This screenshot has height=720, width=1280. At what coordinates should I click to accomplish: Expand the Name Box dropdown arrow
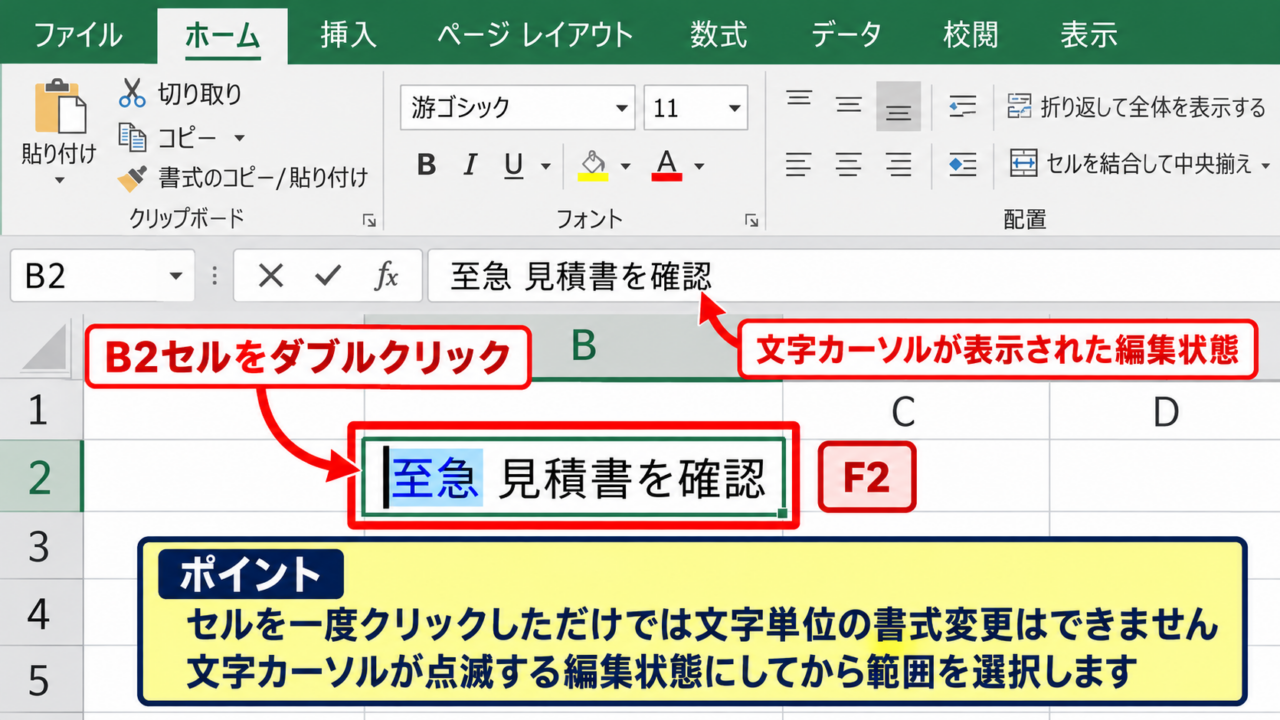click(177, 277)
